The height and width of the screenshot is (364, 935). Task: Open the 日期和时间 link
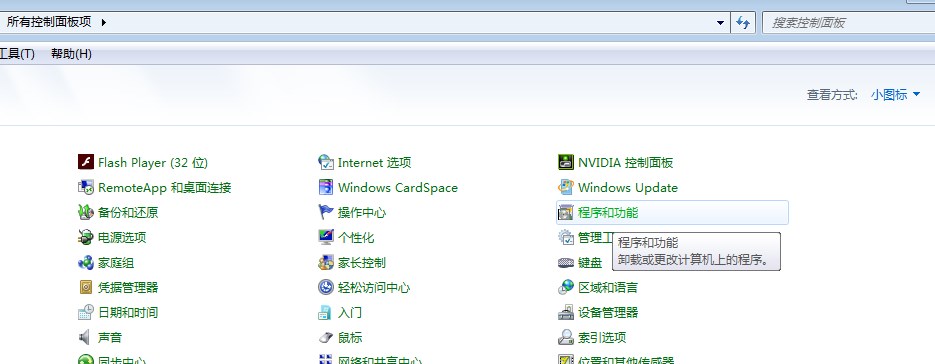128,313
